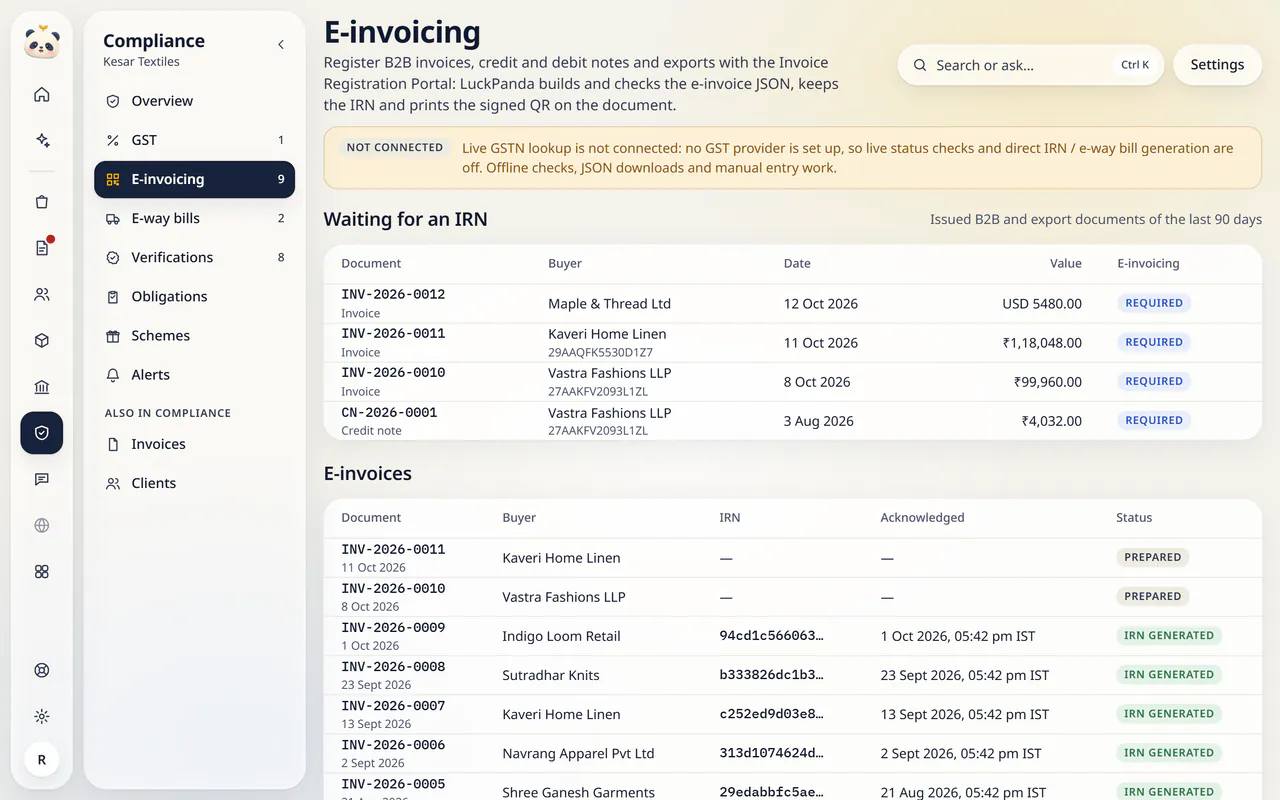The width and height of the screenshot is (1280, 800).
Task: Select buyer Navrang Apparel Pvt Ltd
Action: coord(578,753)
